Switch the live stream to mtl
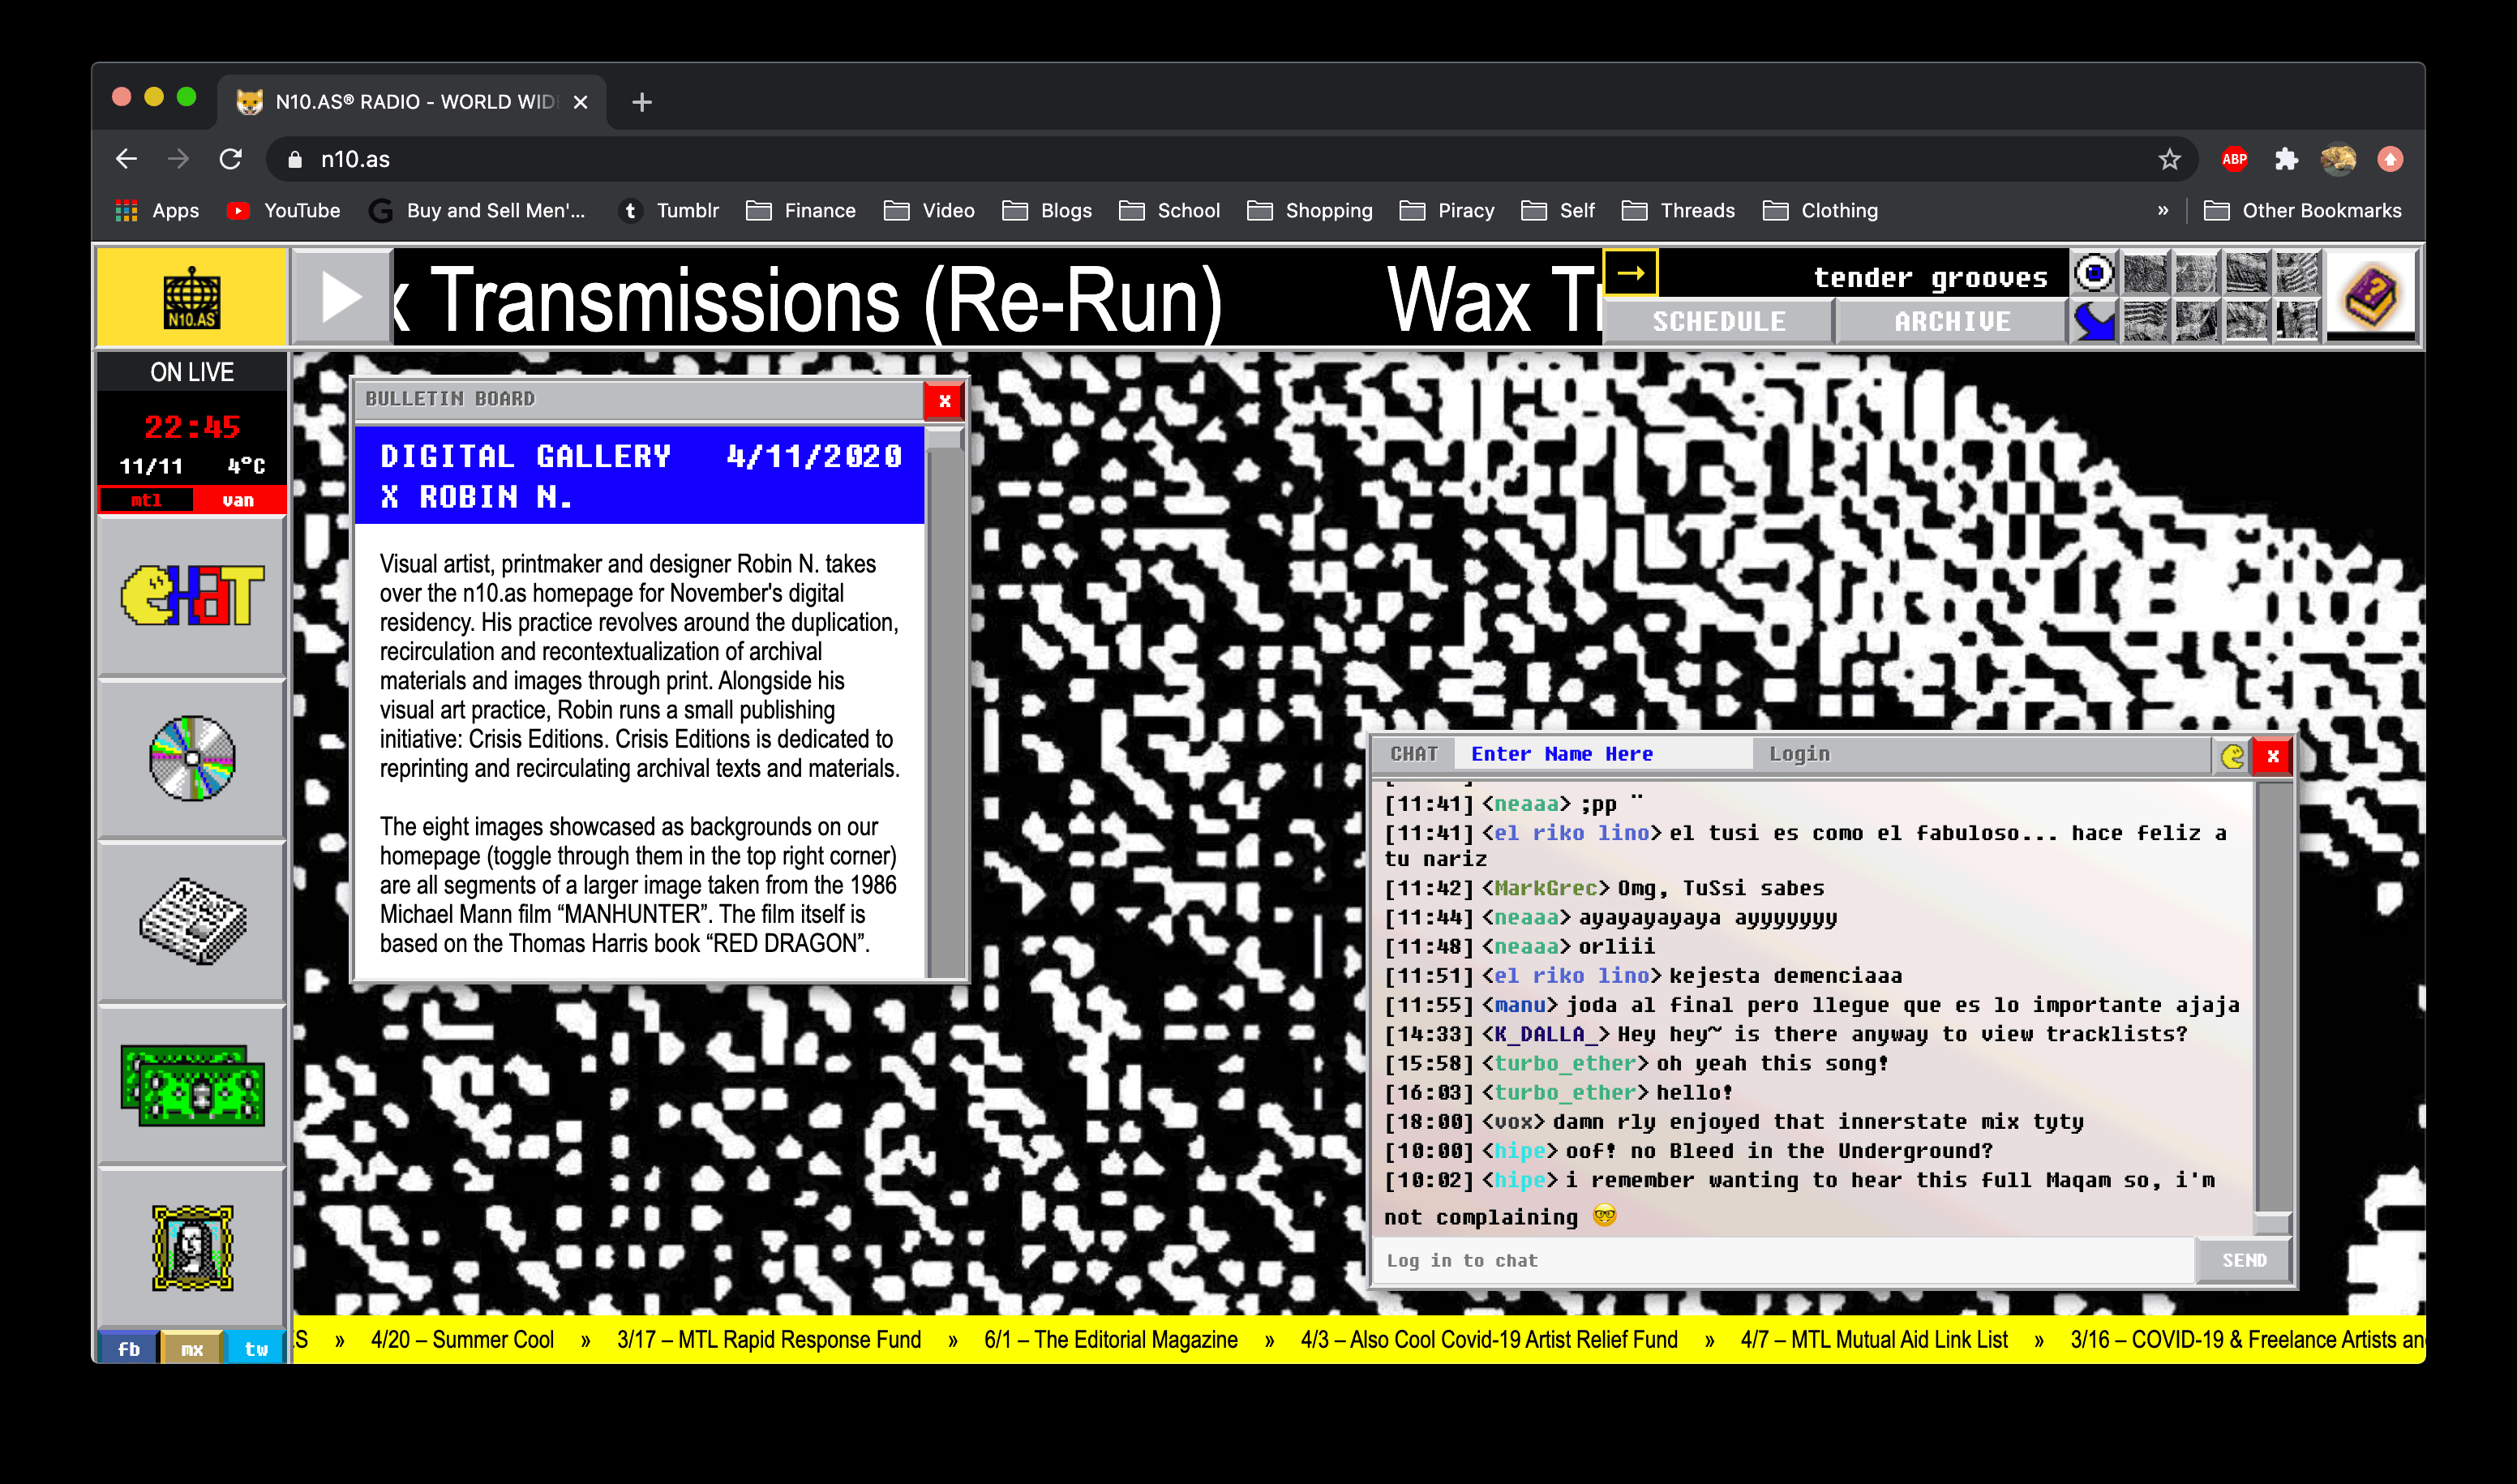The width and height of the screenshot is (2517, 1484). 146,500
